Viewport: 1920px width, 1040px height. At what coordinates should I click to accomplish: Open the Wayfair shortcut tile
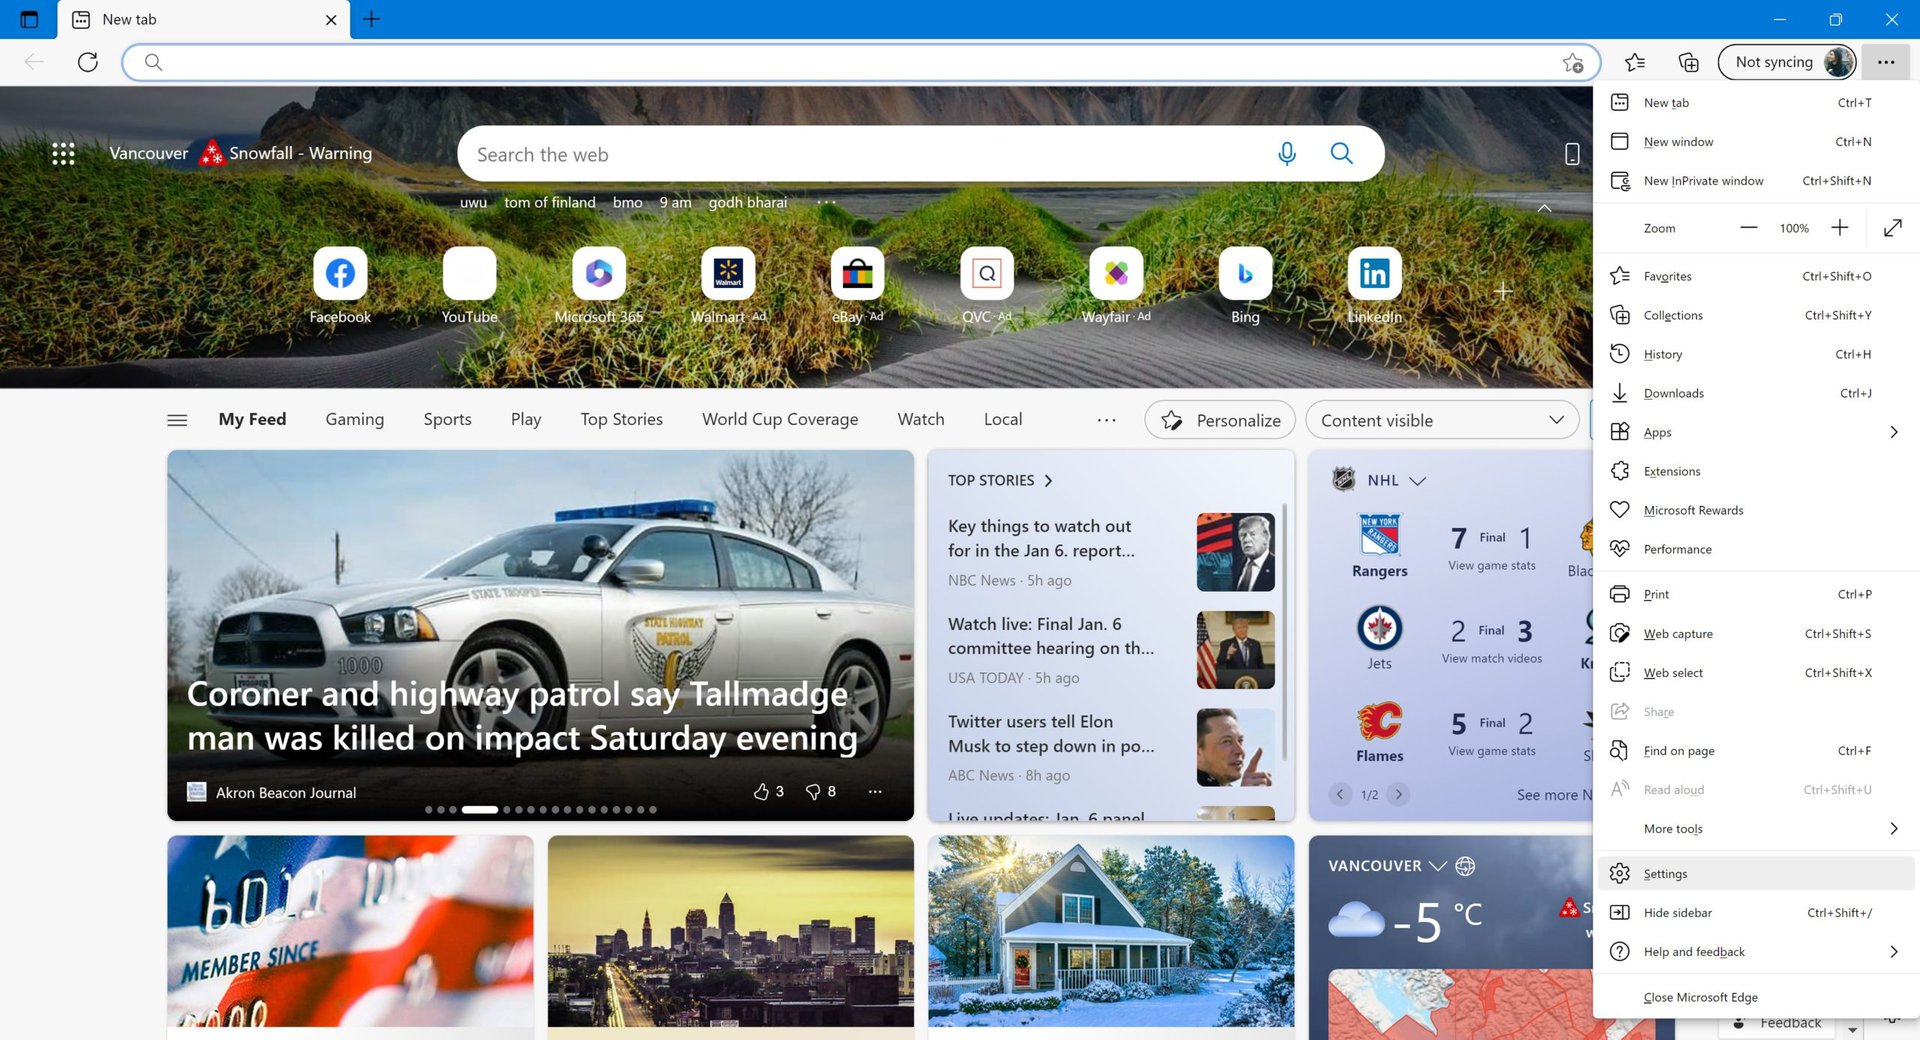click(x=1116, y=274)
